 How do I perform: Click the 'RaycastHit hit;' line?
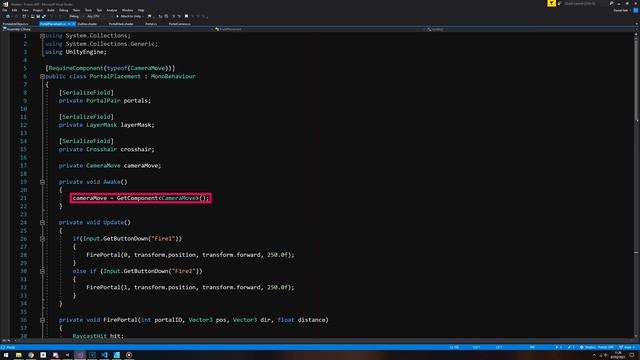pos(98,336)
